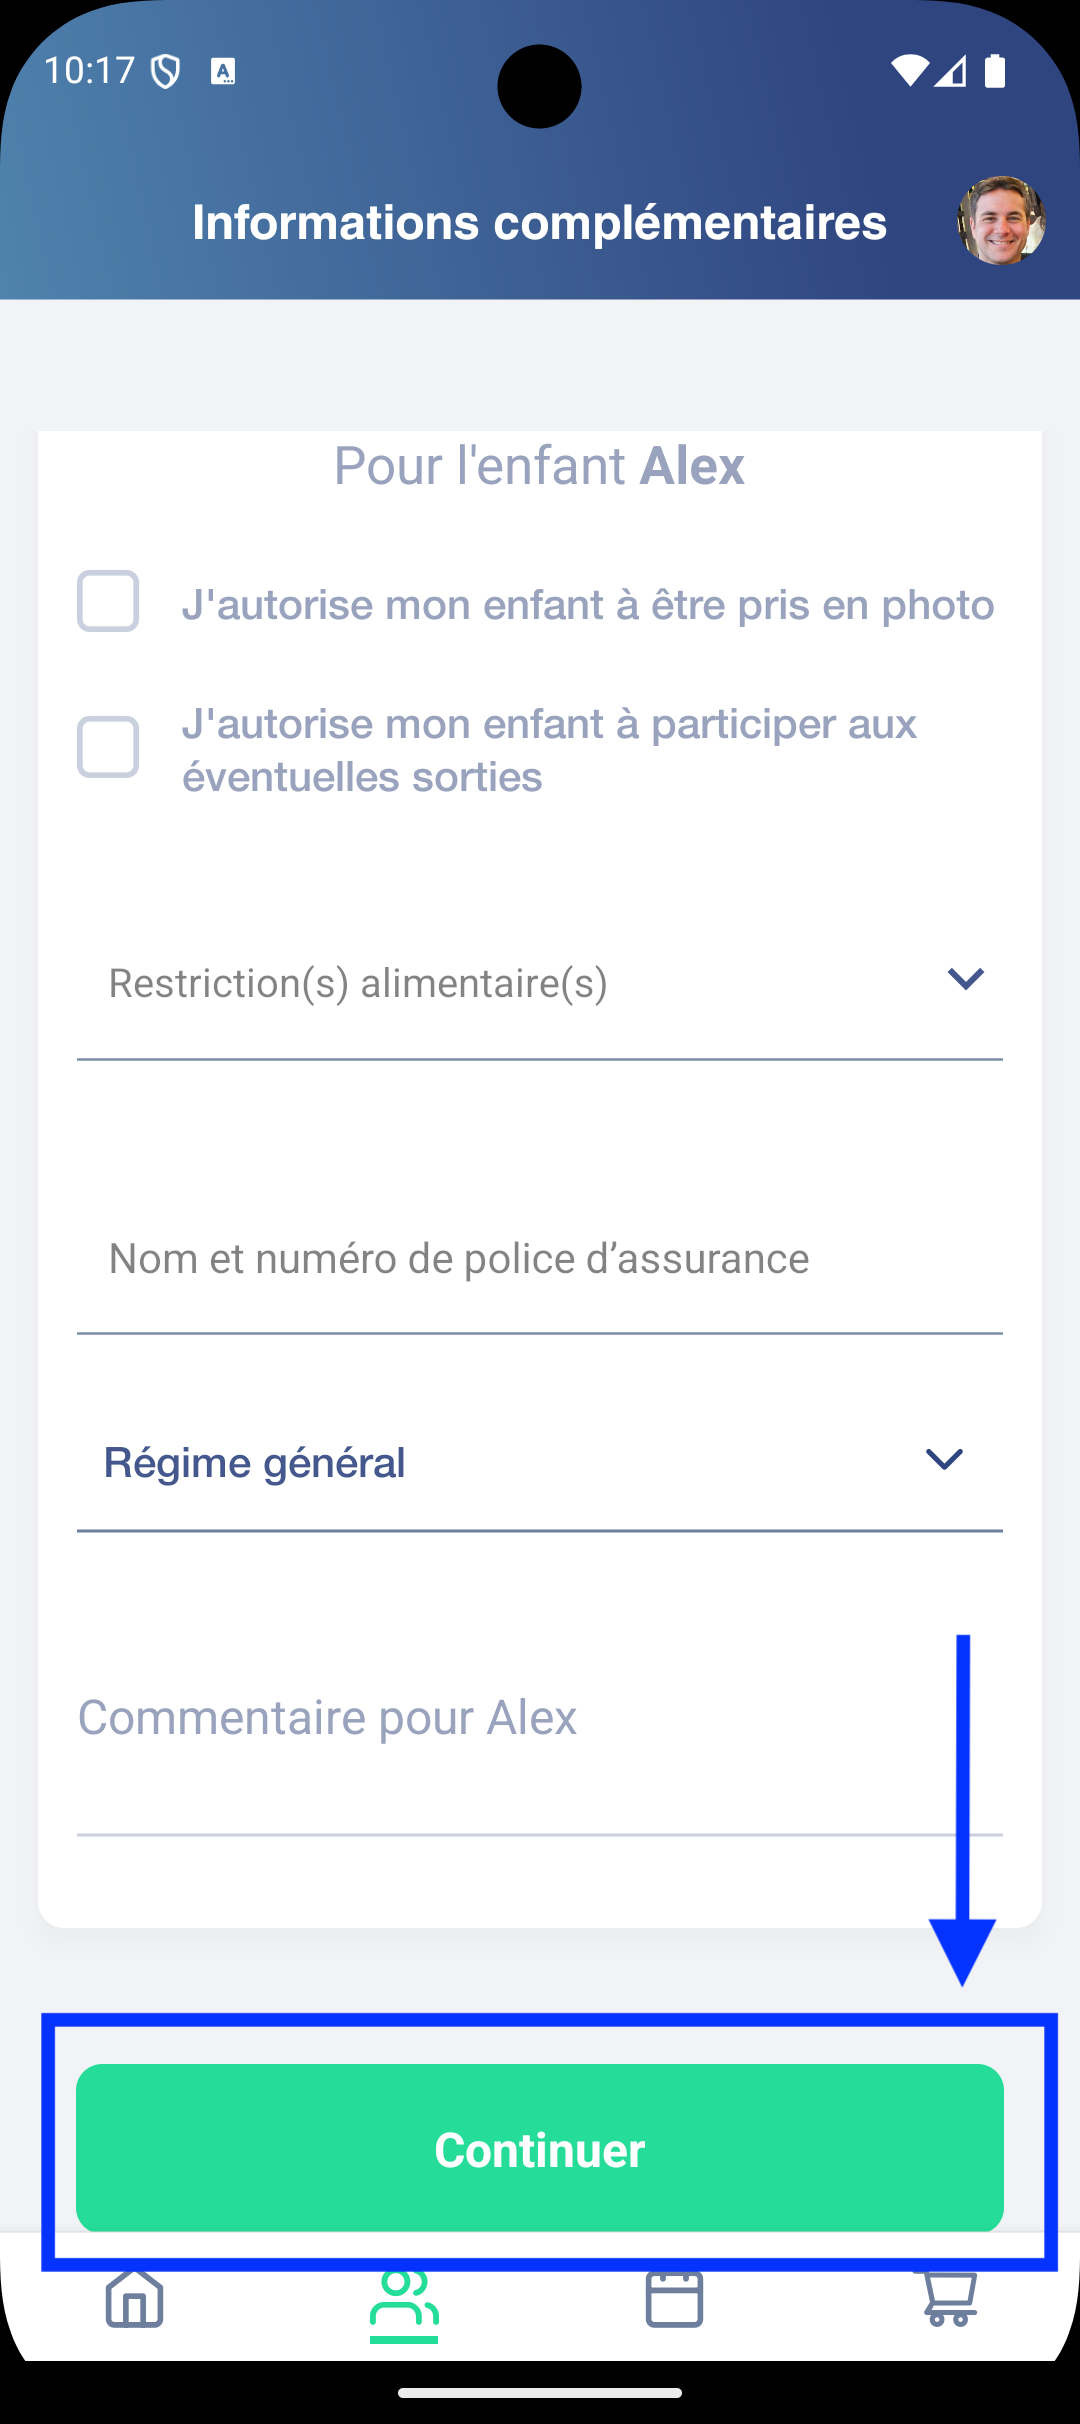The image size is (1080, 2424).
Task: Focus the insurance name and policy field
Action: pos(540,1260)
